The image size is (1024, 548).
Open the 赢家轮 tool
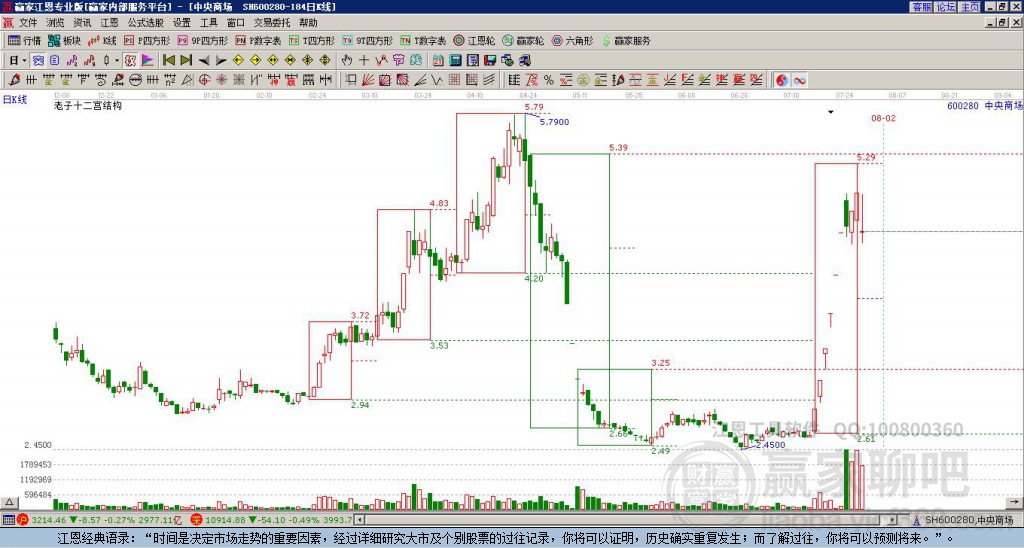coord(523,40)
